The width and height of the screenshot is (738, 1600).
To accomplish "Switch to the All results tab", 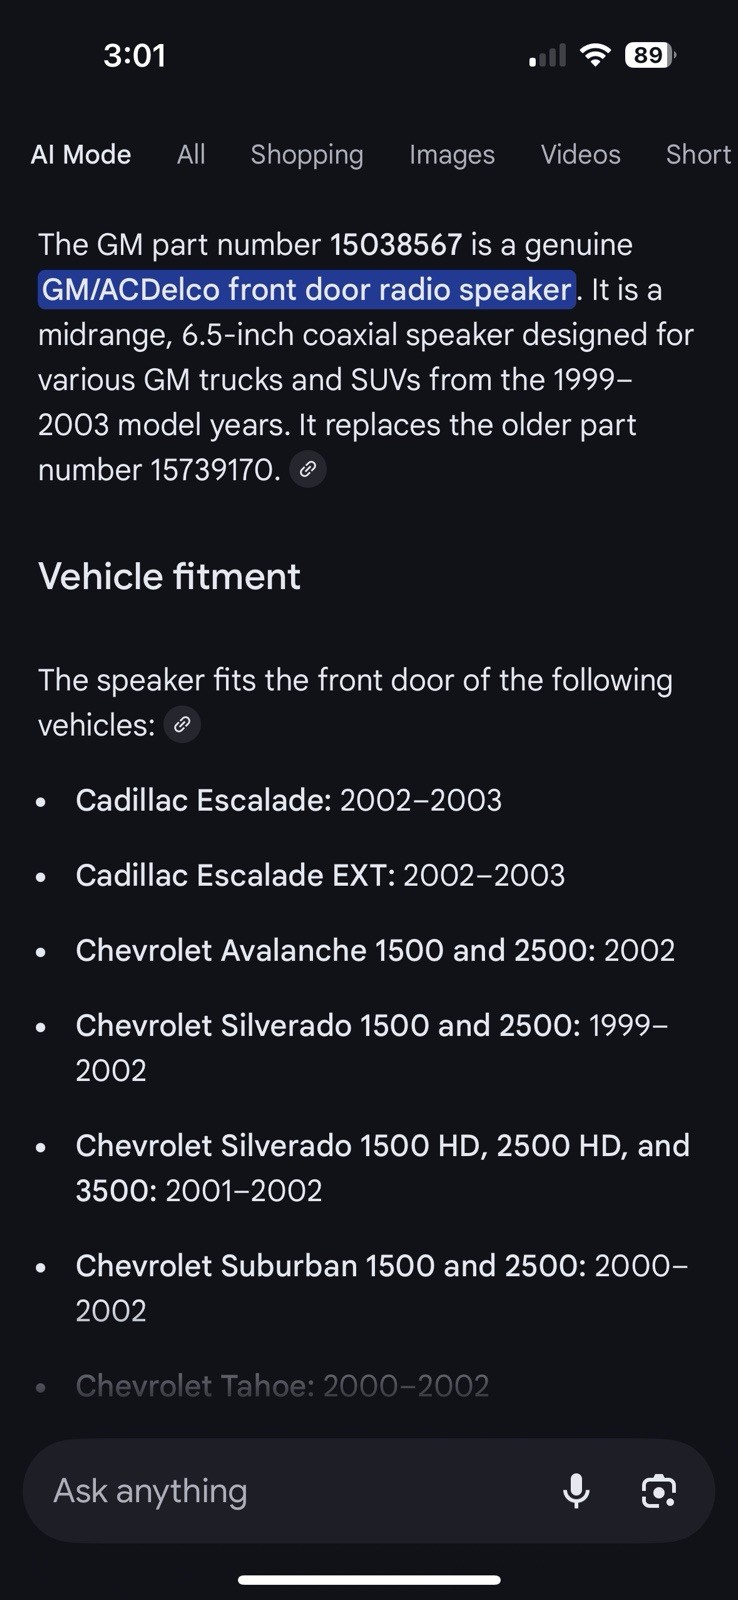I will point(191,154).
